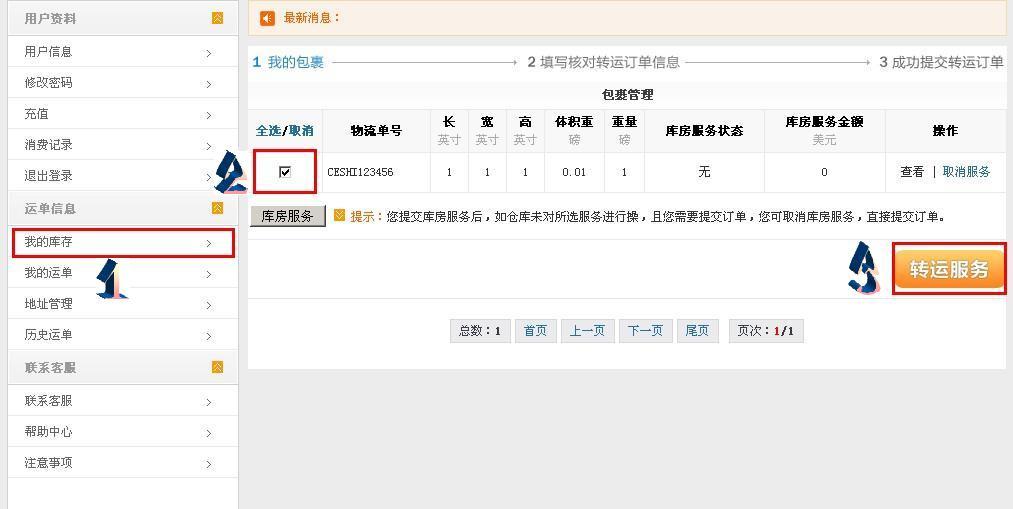Click arrow chevron next to 历史运单
1013x509 pixels.
pos(209,336)
